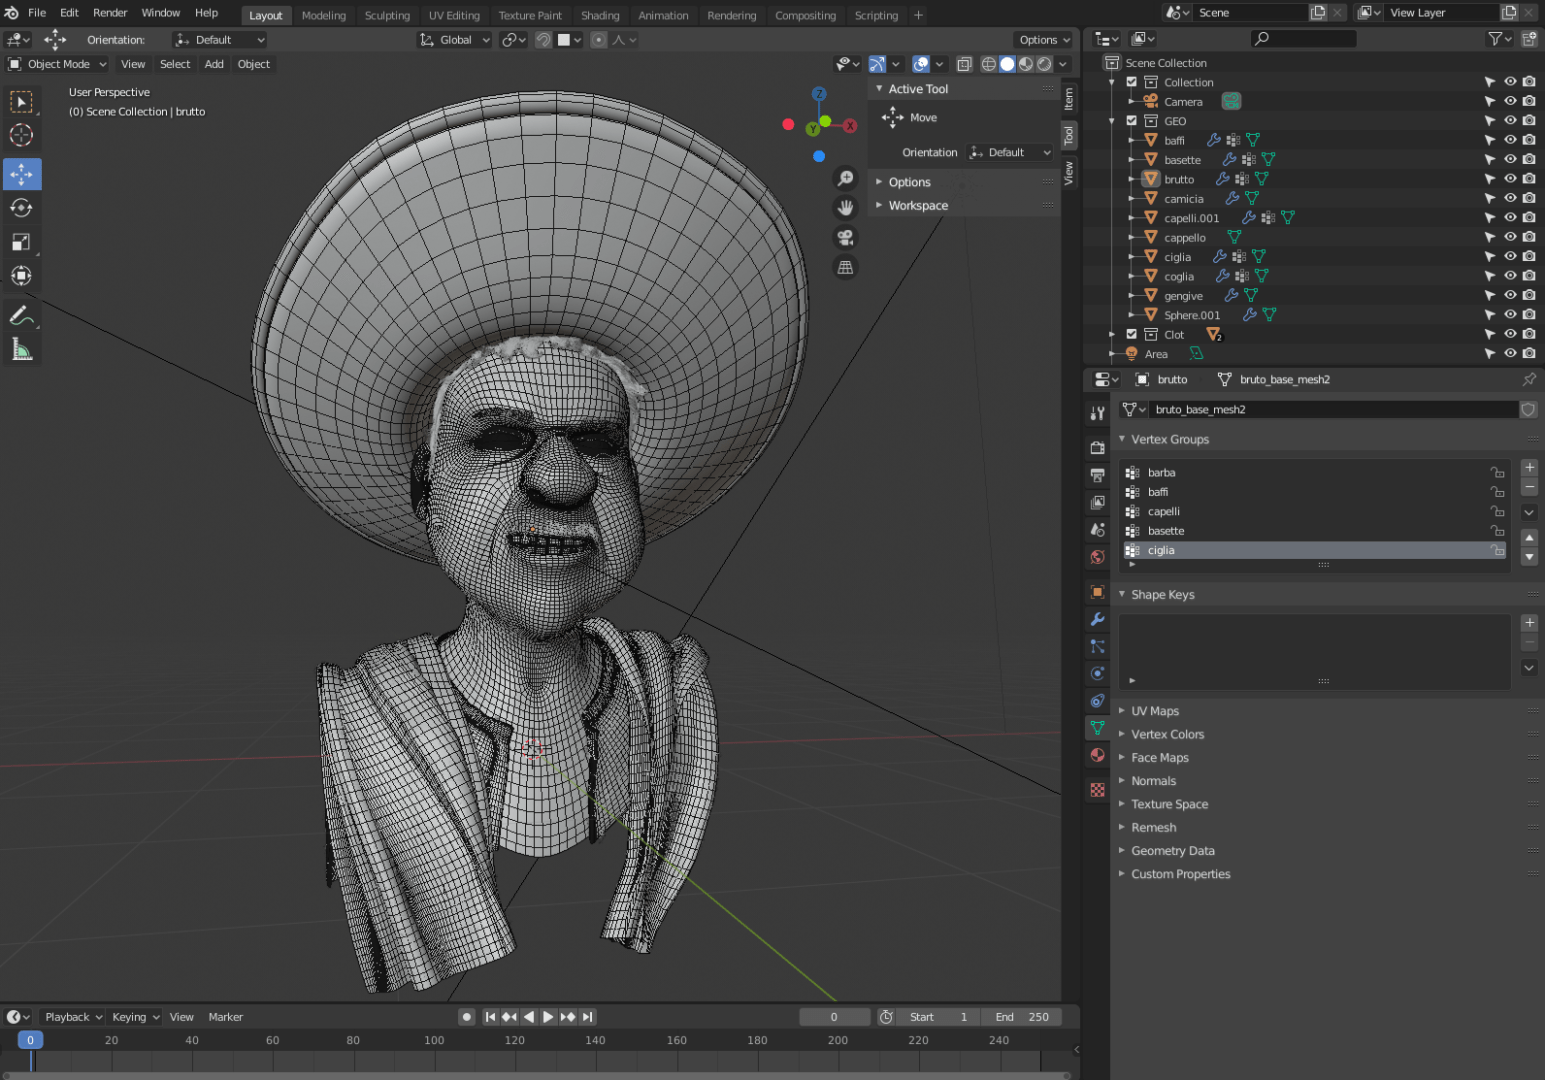Pick the Annotate tool
The width and height of the screenshot is (1545, 1080).
click(21, 316)
